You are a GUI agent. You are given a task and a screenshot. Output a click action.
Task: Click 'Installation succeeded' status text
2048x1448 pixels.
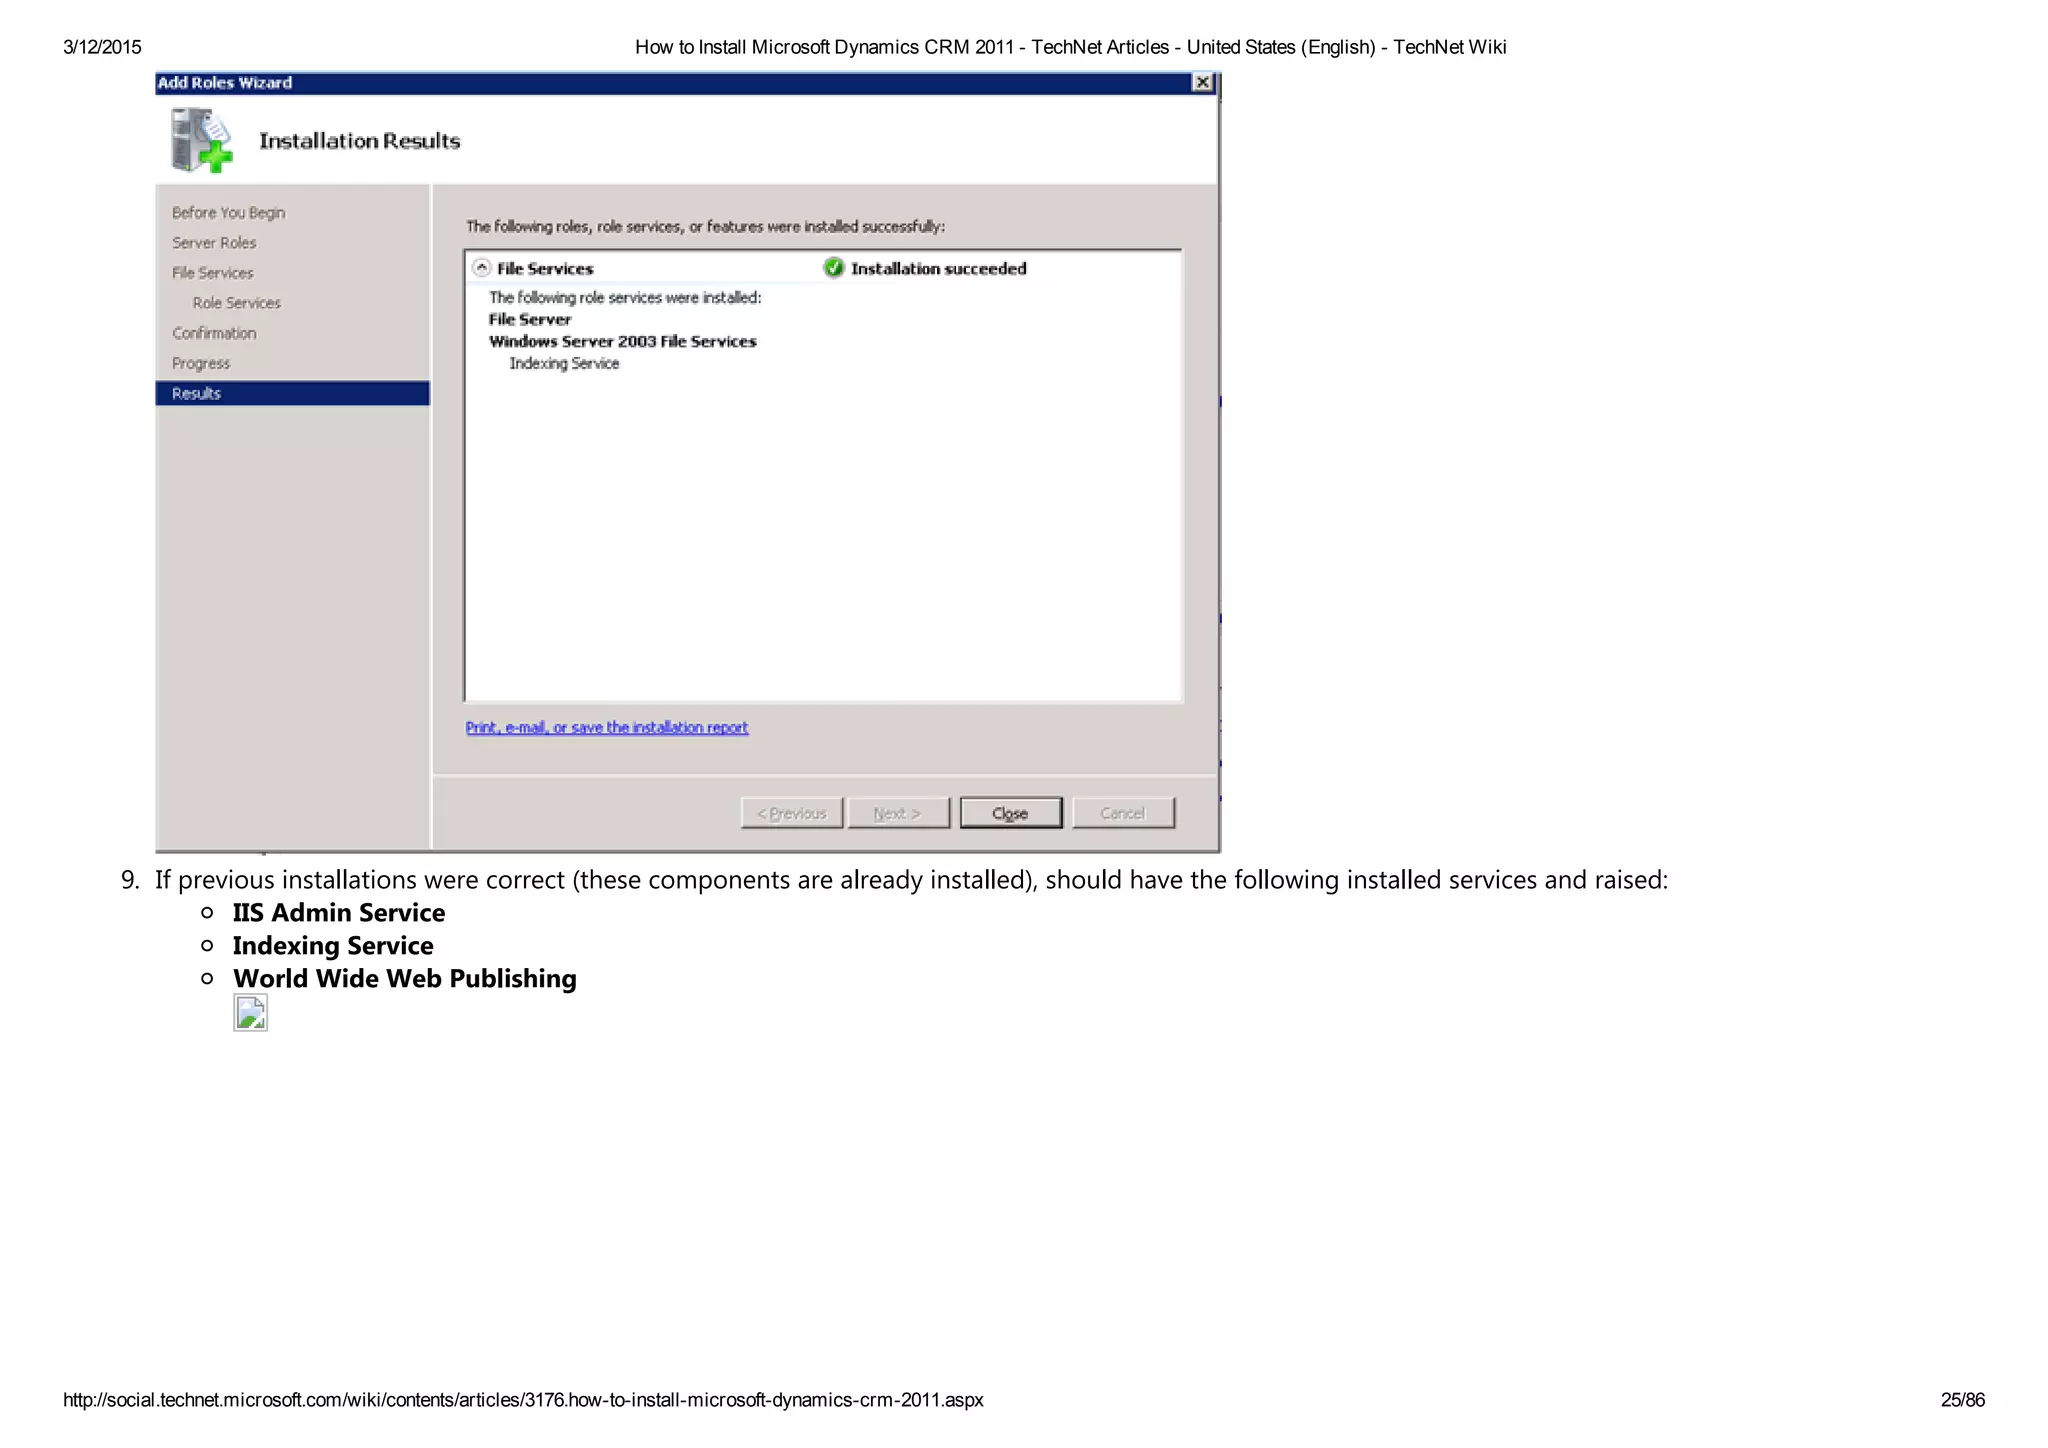(939, 269)
